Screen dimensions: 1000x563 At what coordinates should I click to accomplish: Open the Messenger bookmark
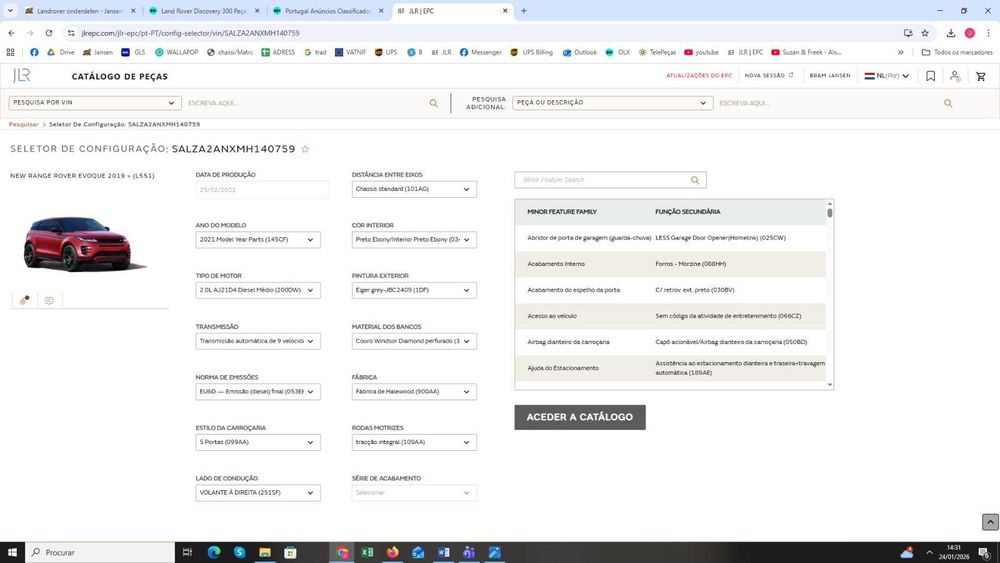coord(480,52)
